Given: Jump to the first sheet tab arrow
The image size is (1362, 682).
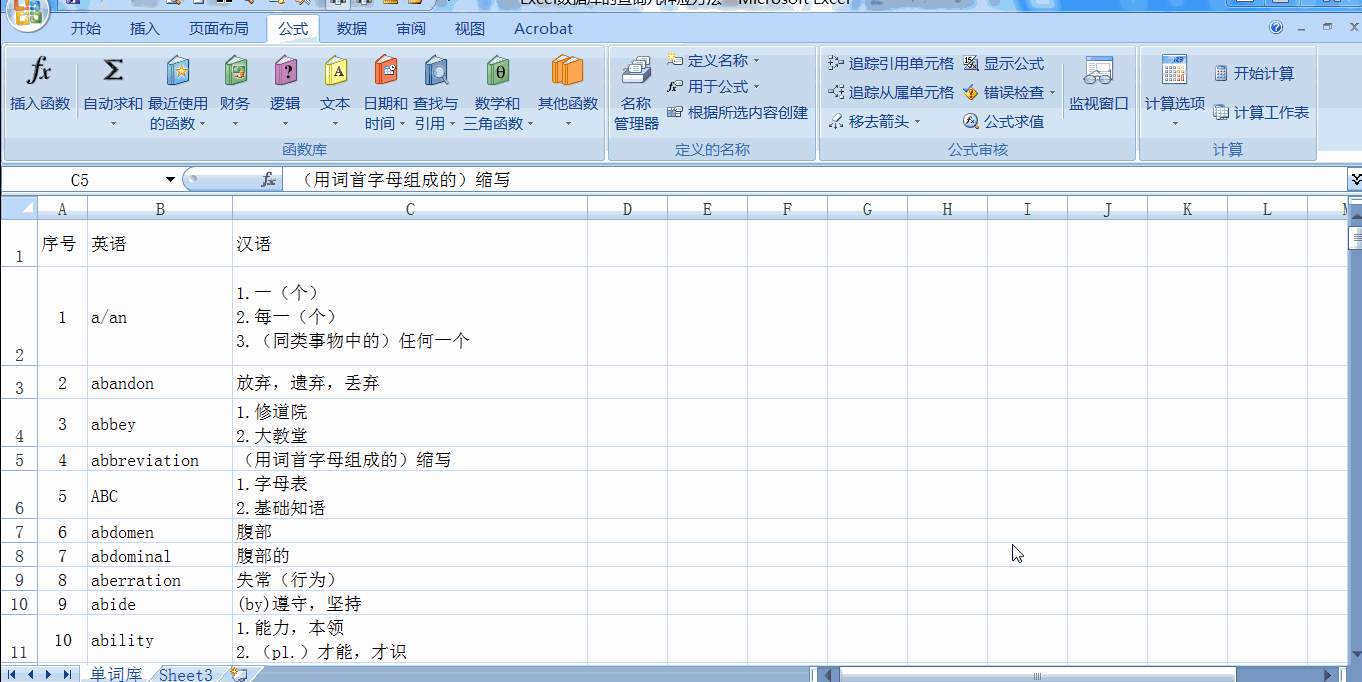Looking at the screenshot, I should tap(13, 675).
